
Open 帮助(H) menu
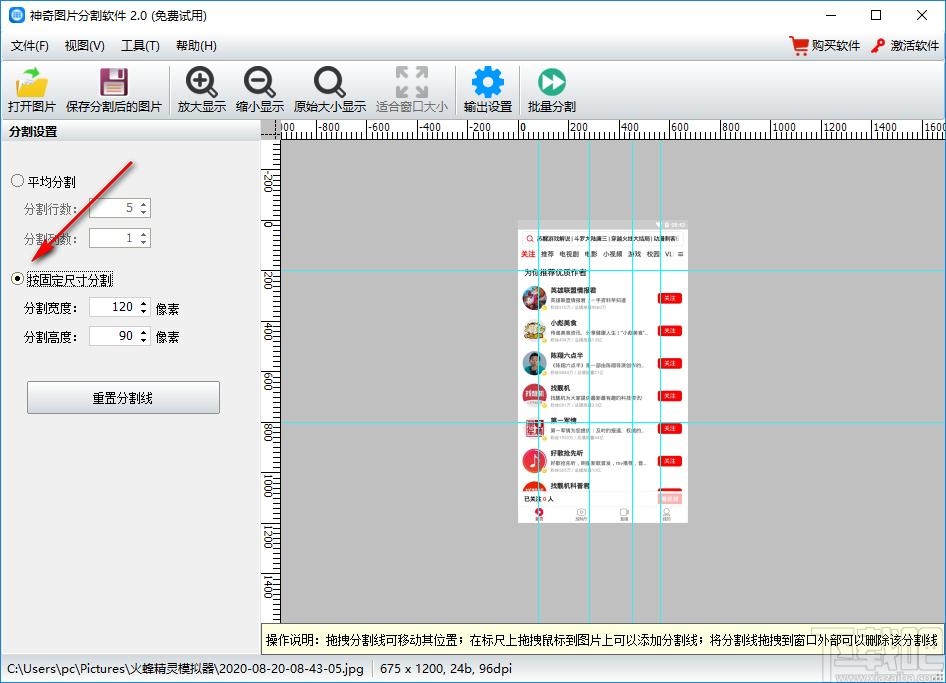click(196, 46)
